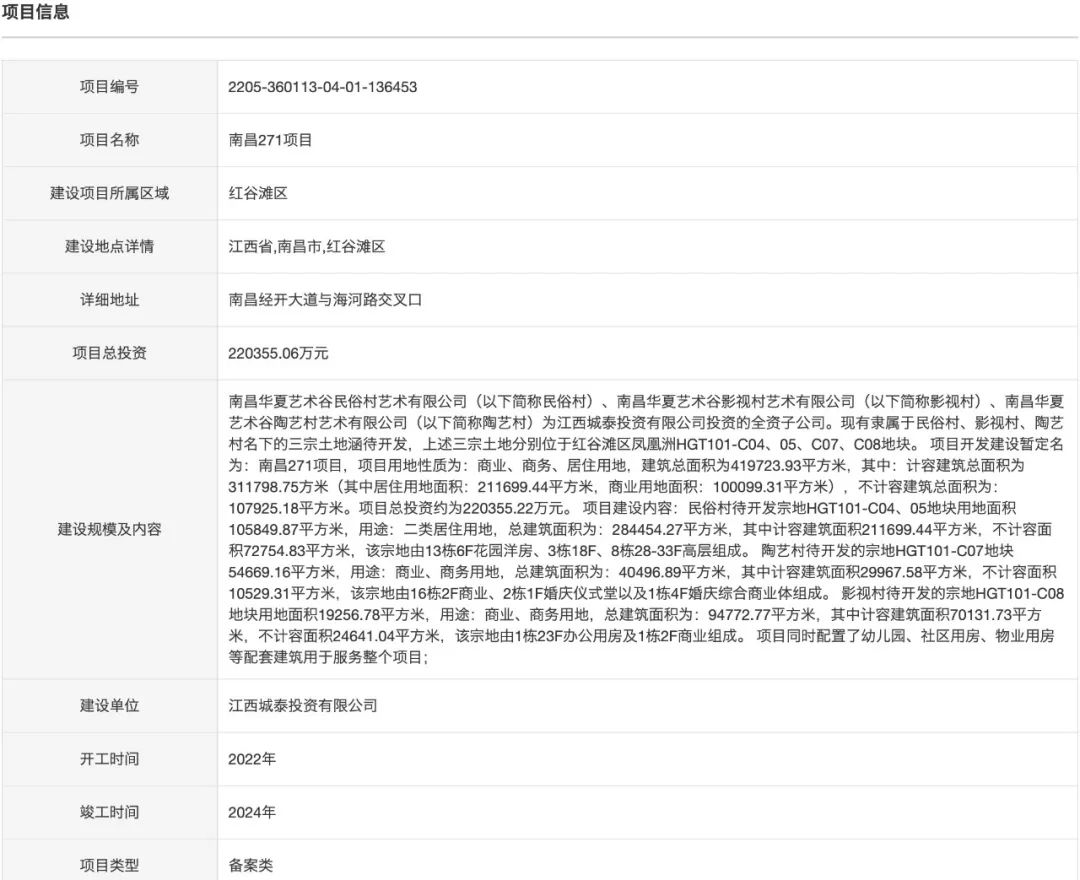Viewport: 1080px width, 880px height.
Task: Click the 项目信息 page heading
Action: 35,14
